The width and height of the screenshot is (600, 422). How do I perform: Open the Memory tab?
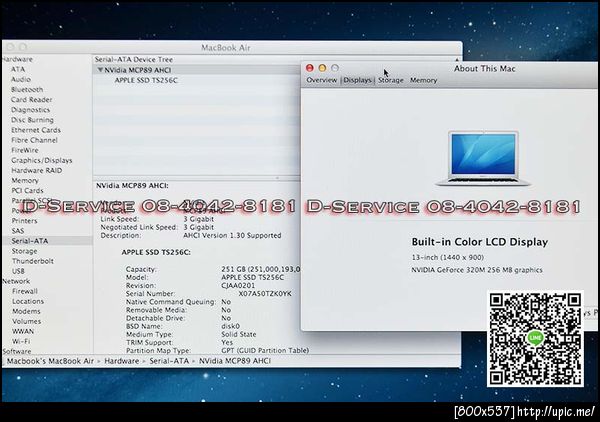coord(423,80)
